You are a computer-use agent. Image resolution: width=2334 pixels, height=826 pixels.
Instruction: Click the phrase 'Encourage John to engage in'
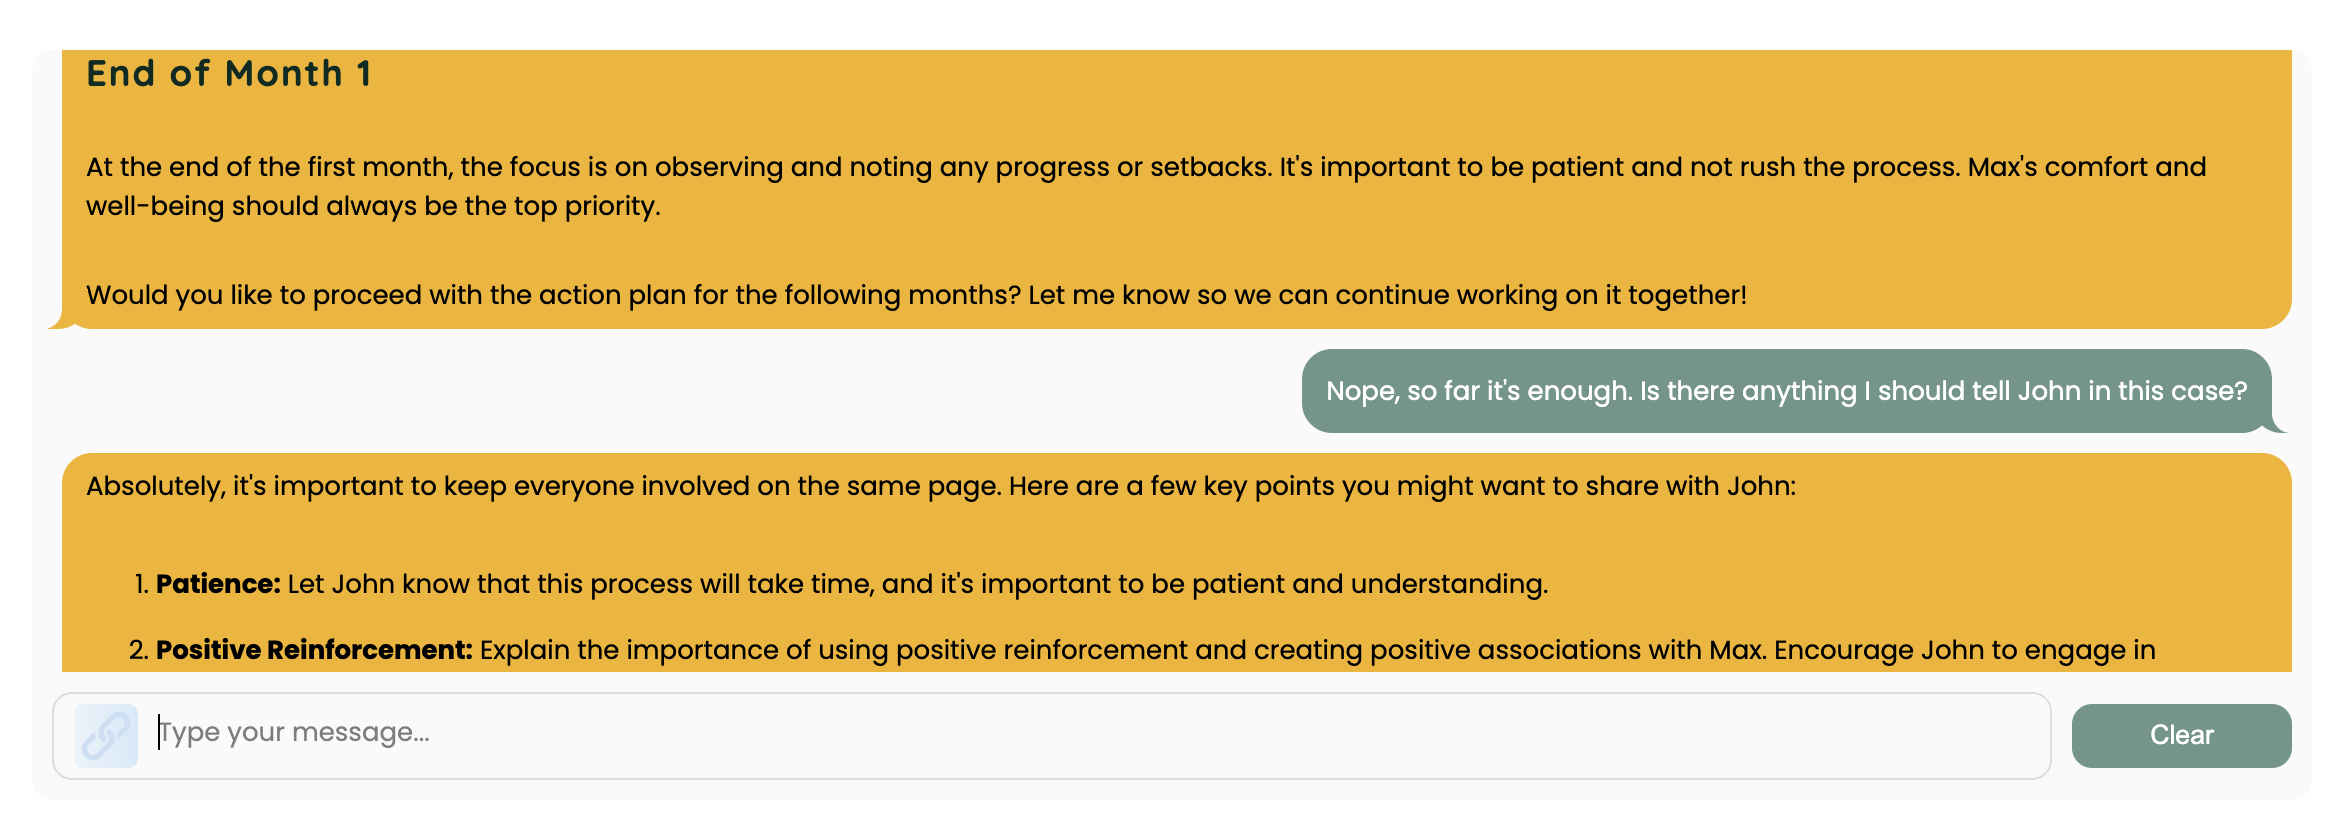(x=1965, y=650)
